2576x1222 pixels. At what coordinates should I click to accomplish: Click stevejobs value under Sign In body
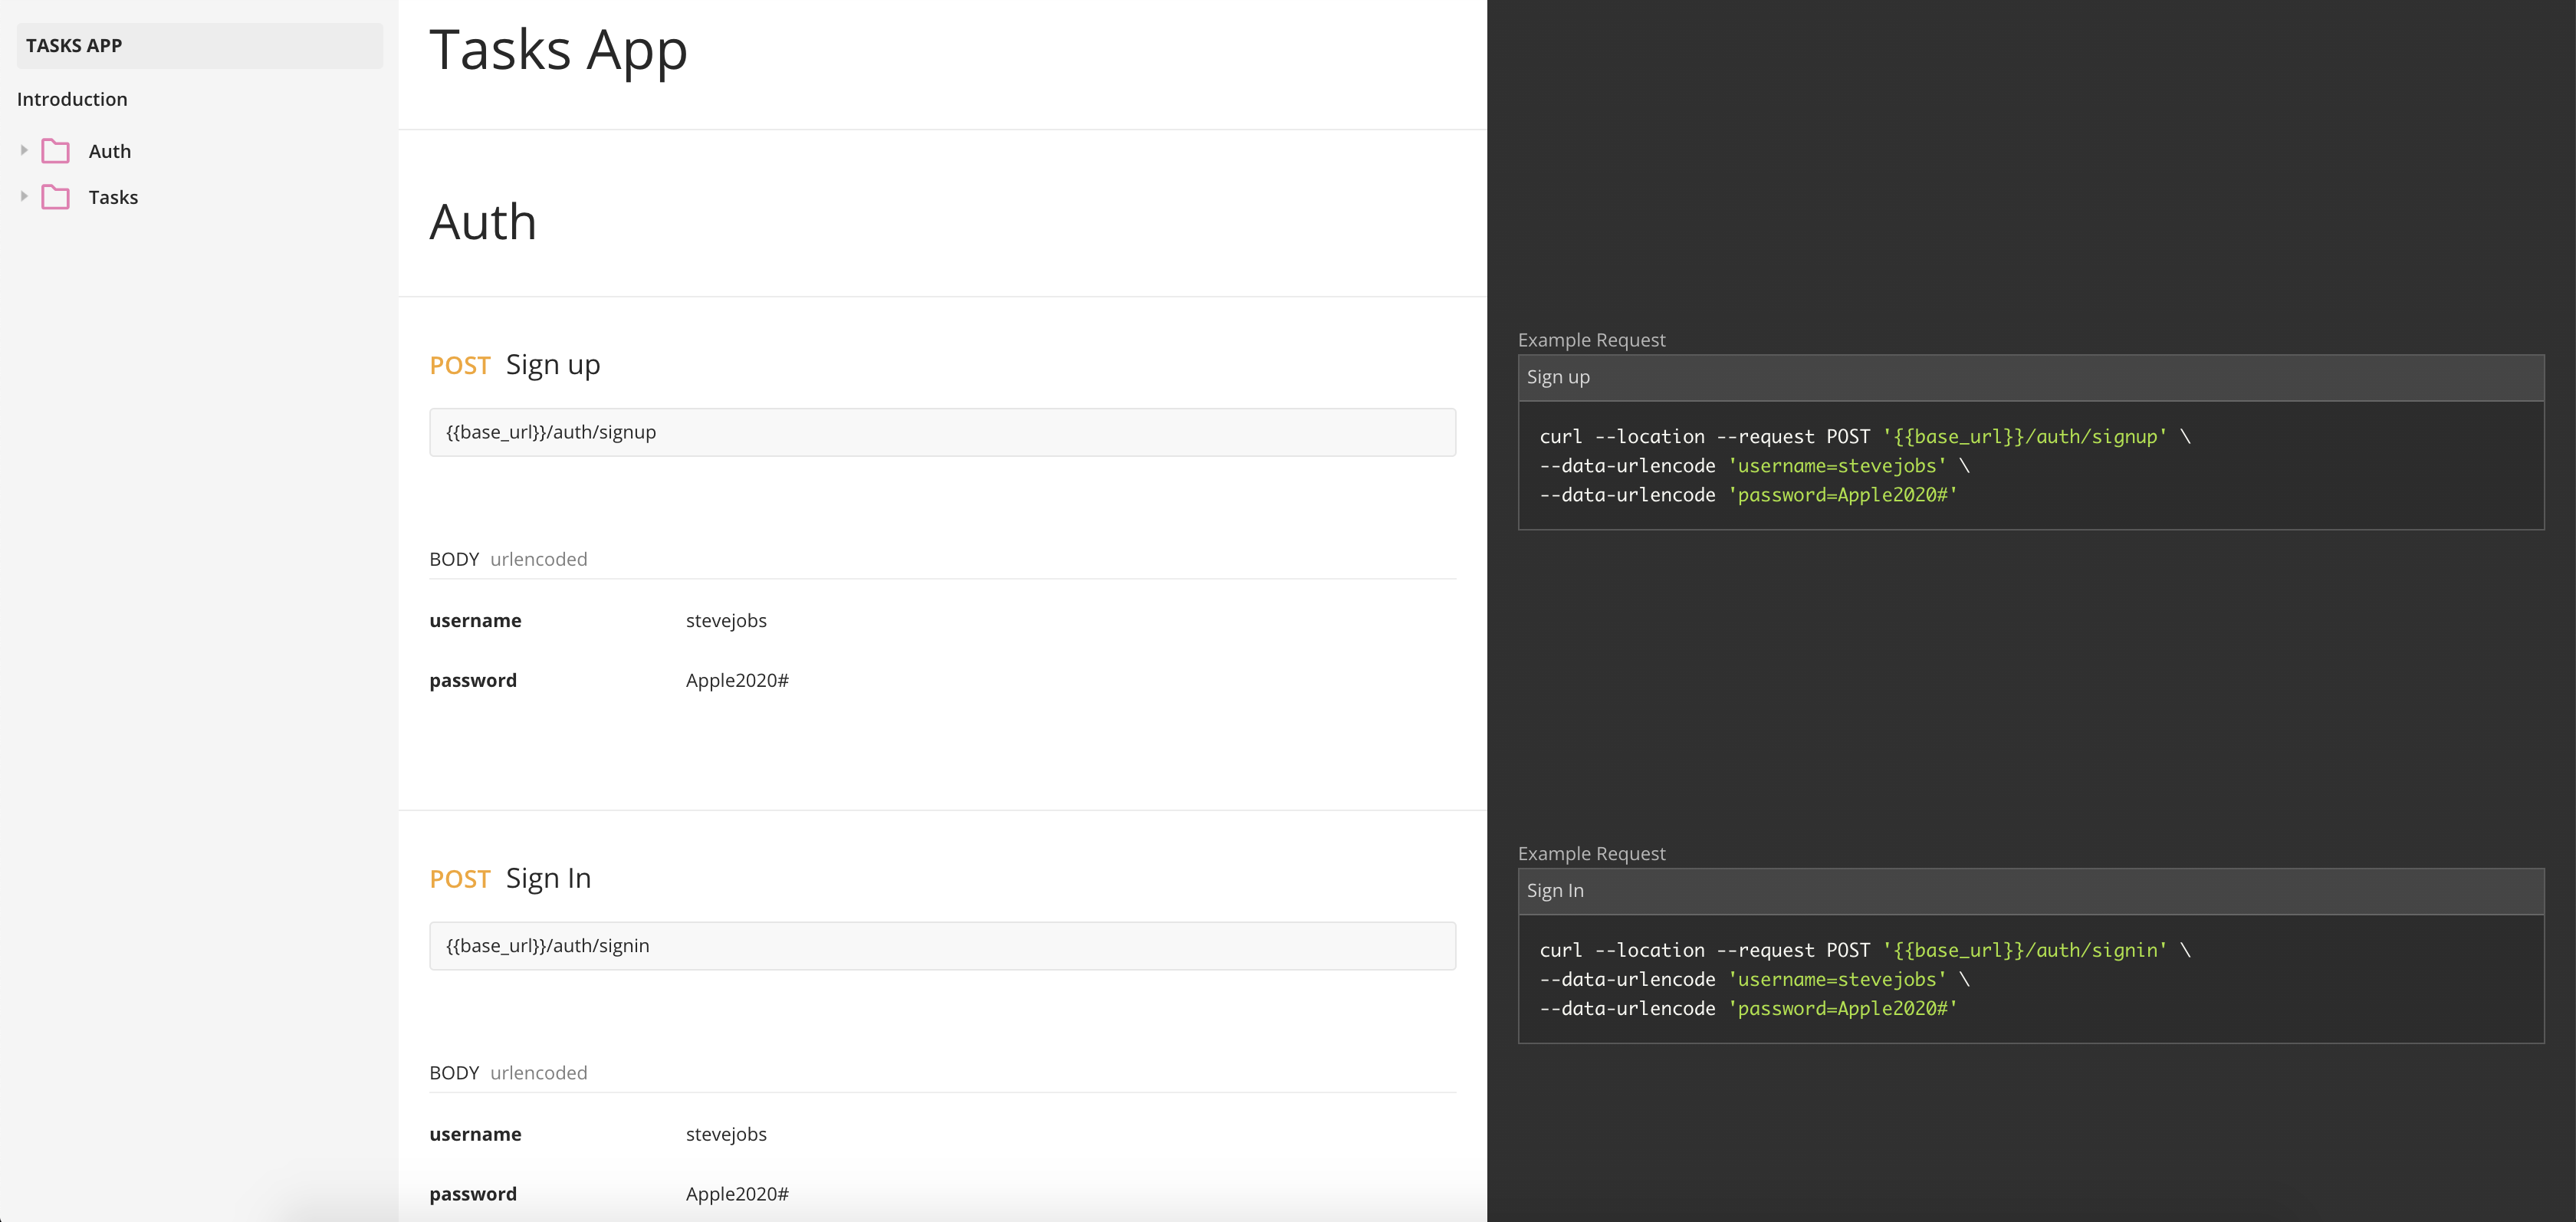(726, 1135)
